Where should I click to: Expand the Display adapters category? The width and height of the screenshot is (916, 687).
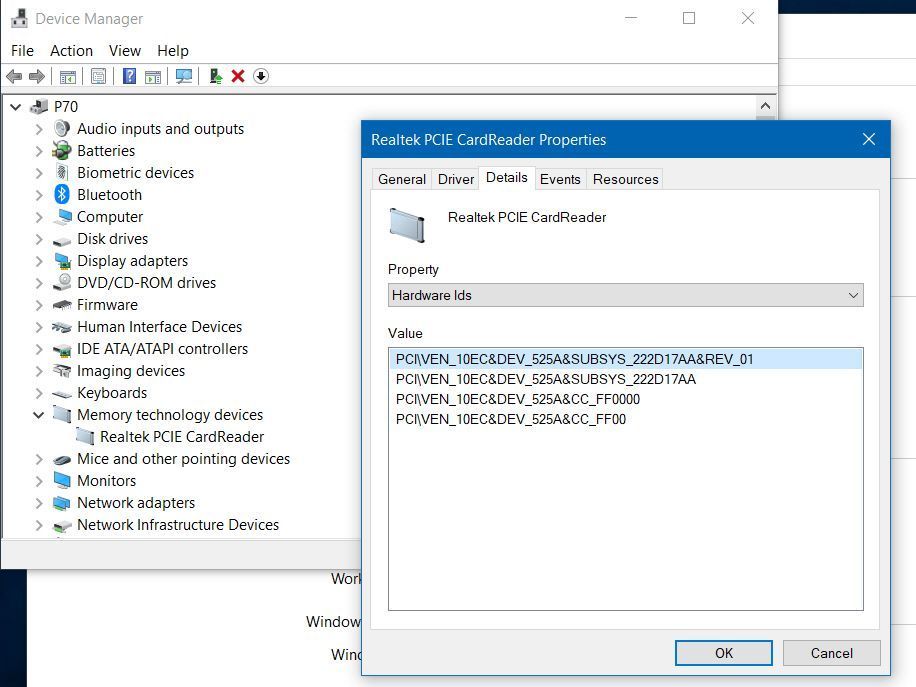pyautogui.click(x=39, y=261)
